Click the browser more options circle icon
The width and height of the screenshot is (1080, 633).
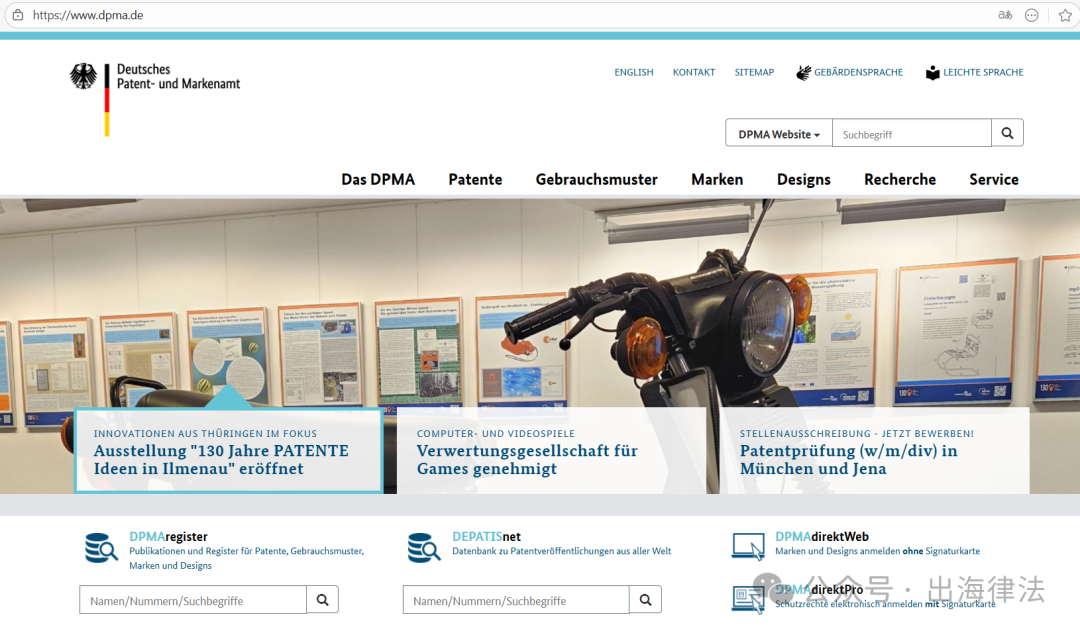coord(1031,15)
